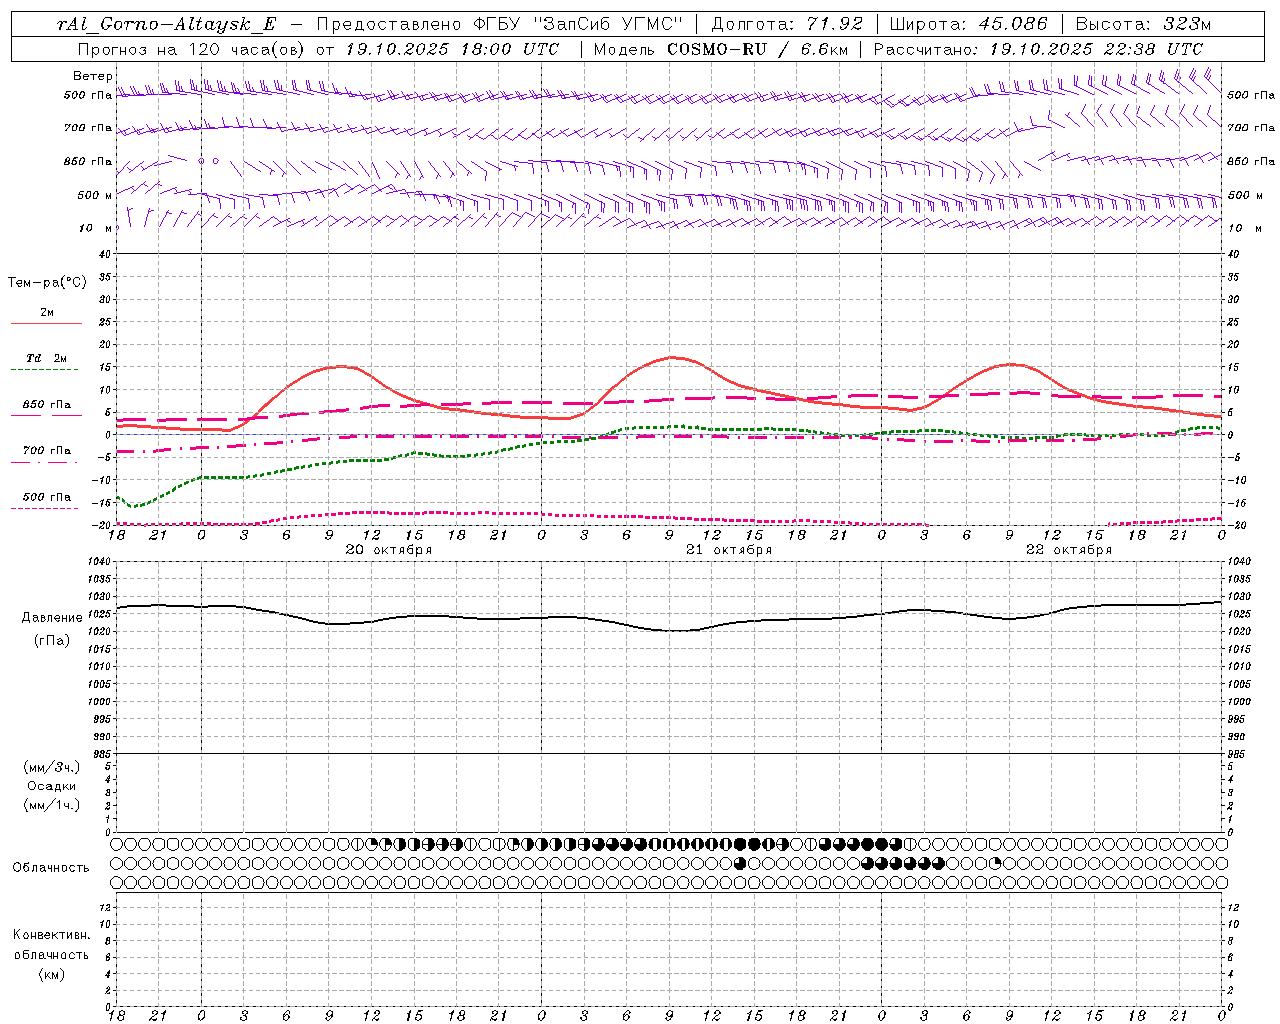Click the Облачность cloud cover label

[51, 868]
